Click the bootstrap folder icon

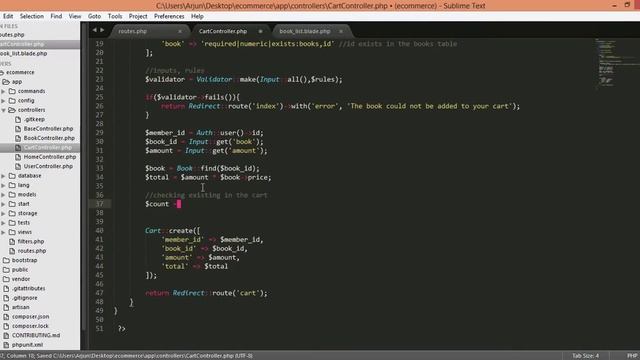(6, 260)
